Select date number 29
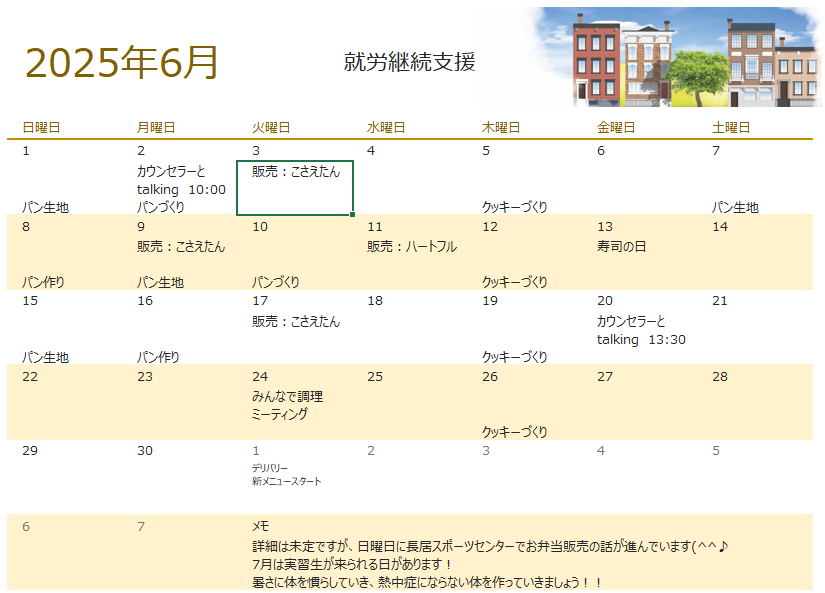The image size is (825, 593). pos(30,451)
